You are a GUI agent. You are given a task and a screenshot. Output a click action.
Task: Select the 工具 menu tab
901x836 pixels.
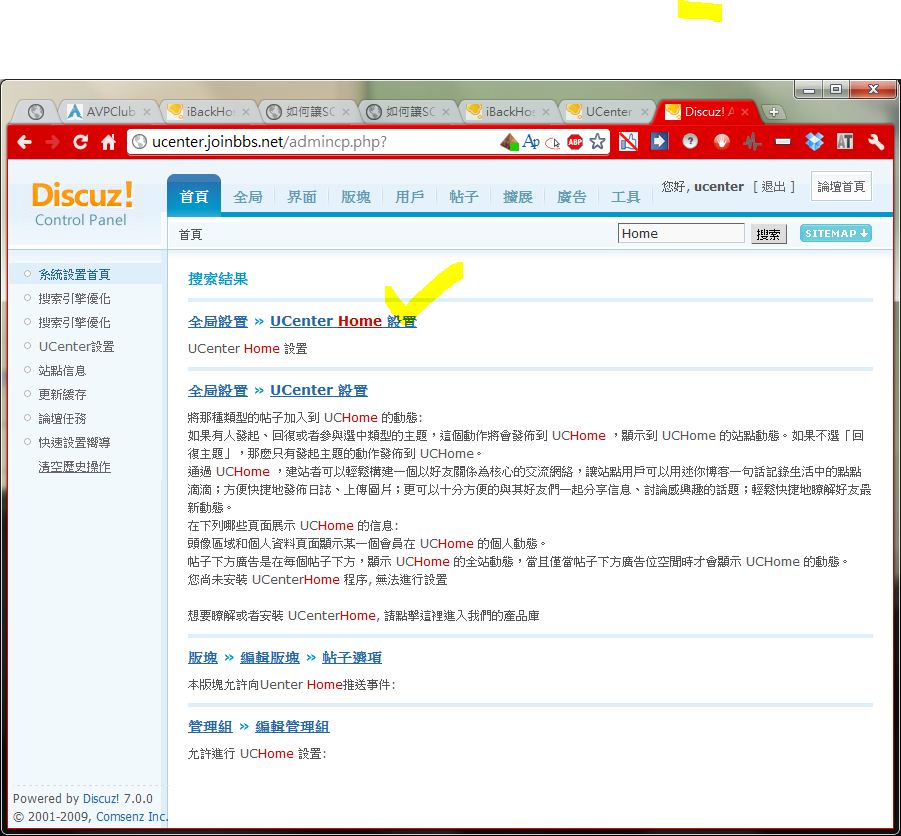626,197
